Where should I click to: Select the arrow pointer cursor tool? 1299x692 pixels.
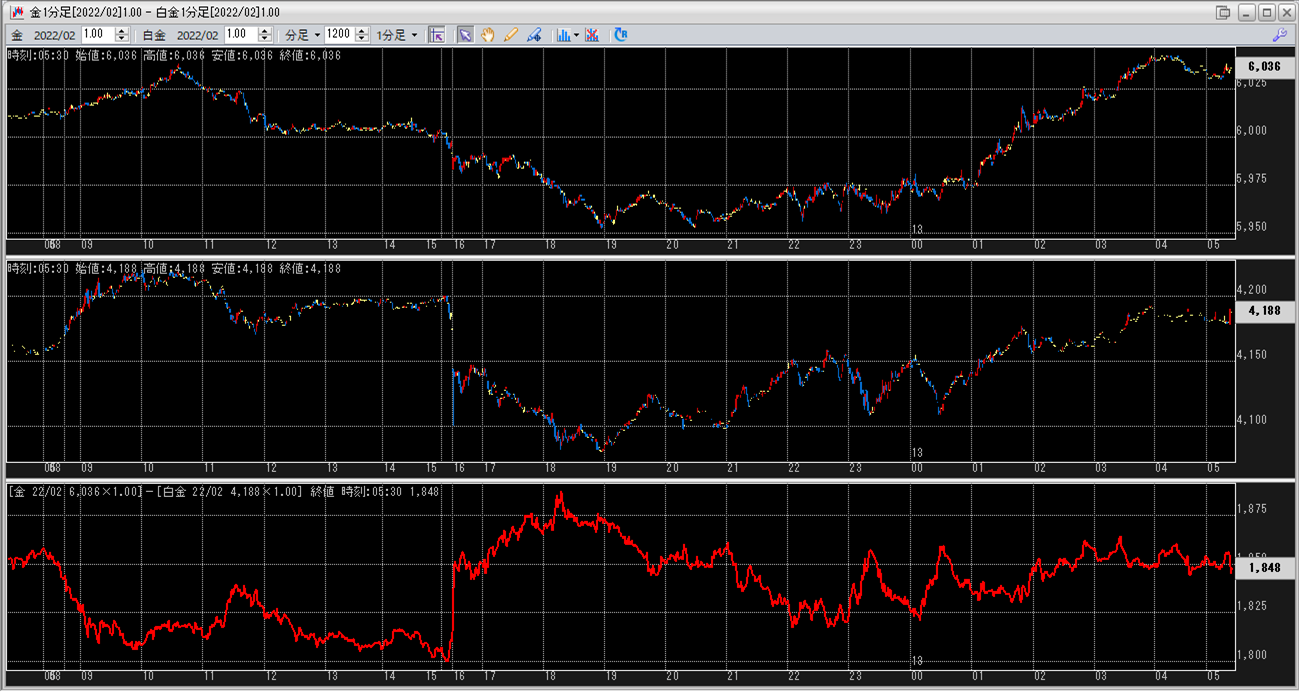(465, 34)
